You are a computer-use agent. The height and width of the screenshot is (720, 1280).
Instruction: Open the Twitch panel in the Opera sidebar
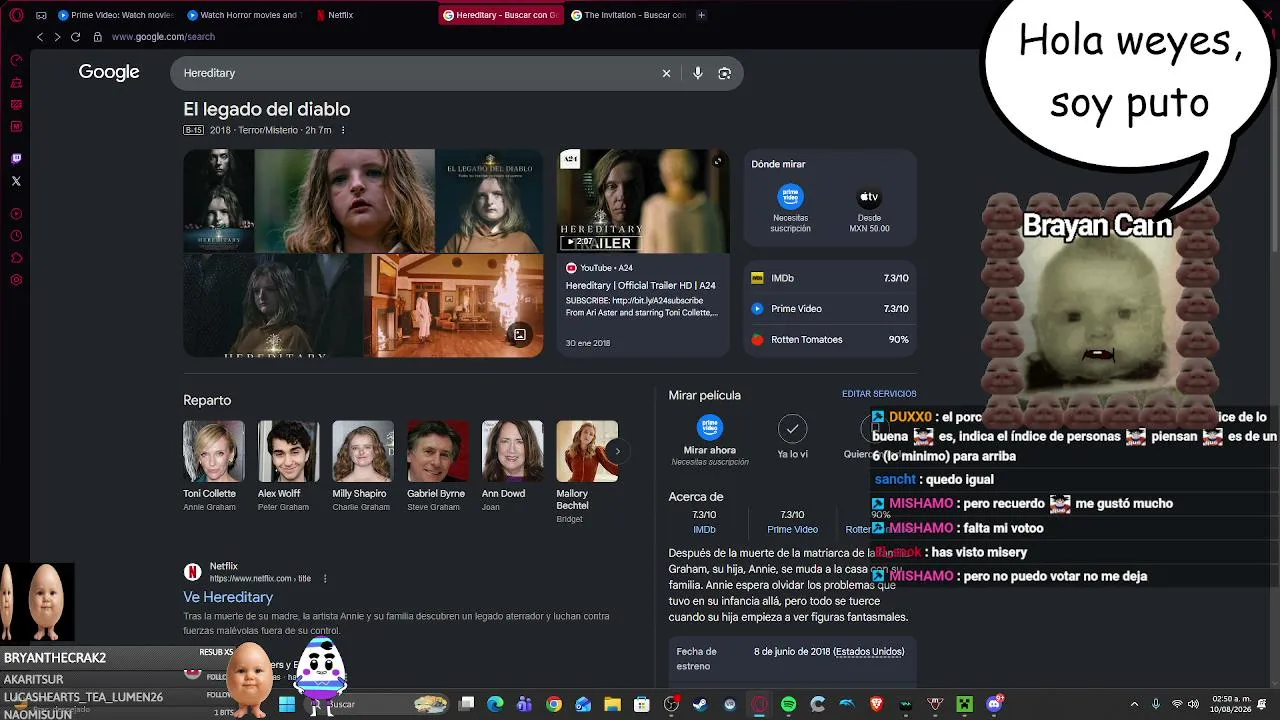click(x=16, y=158)
